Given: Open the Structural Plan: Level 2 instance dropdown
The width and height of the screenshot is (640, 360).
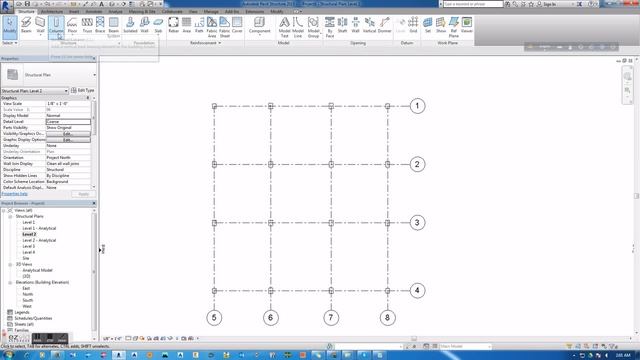Looking at the screenshot, I should [34, 91].
